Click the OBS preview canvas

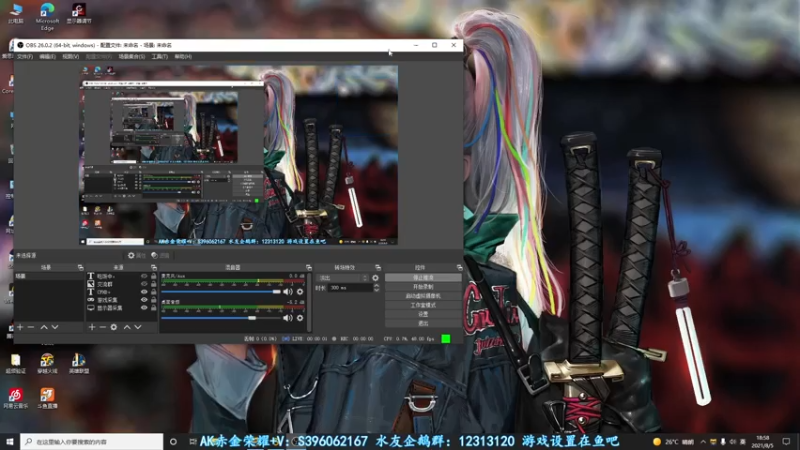click(x=238, y=155)
